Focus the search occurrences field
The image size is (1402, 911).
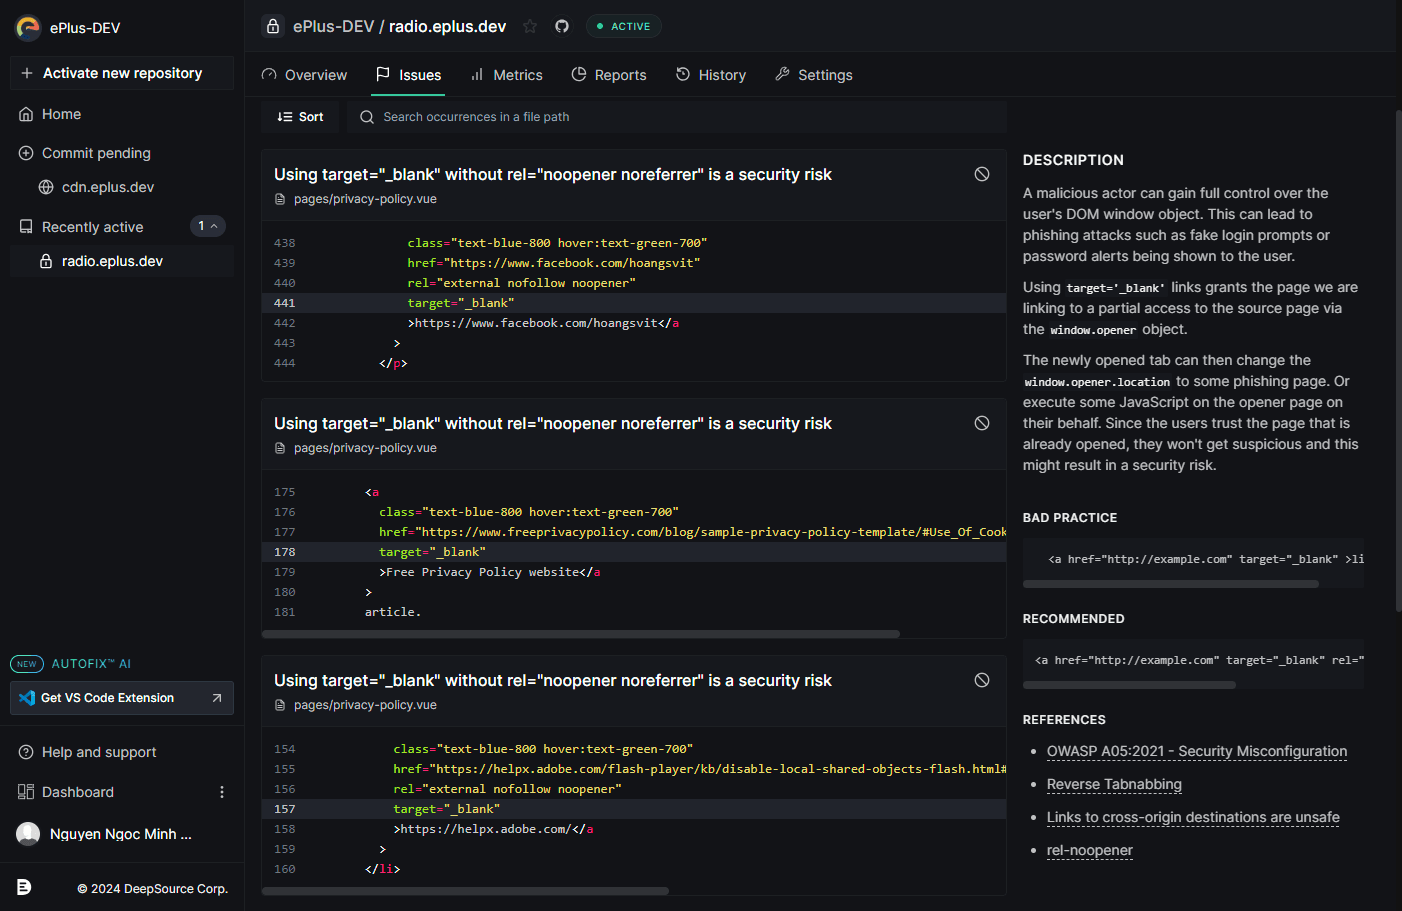tap(677, 117)
